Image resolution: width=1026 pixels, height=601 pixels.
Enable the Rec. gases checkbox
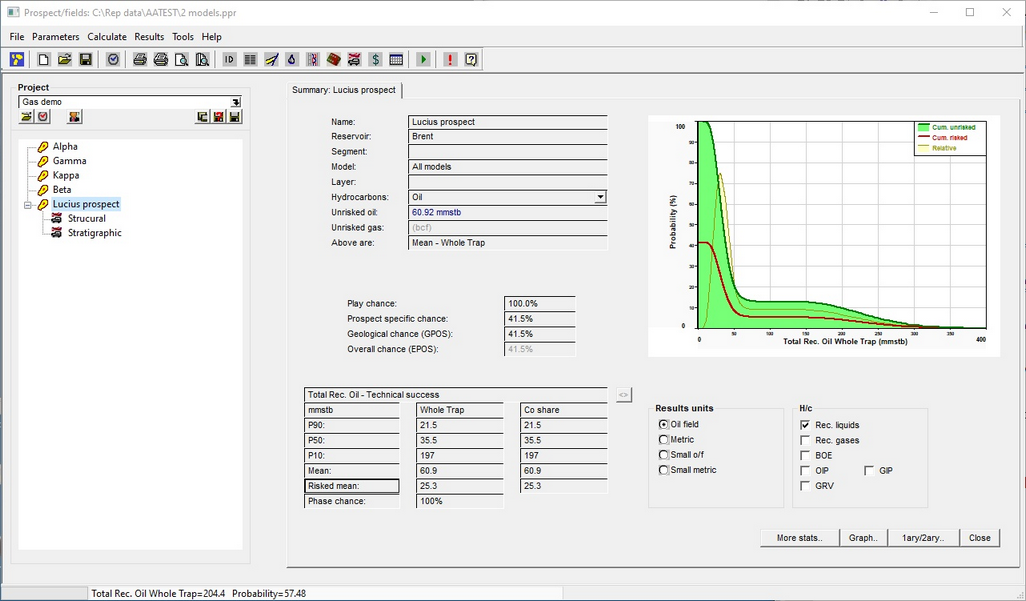click(x=806, y=440)
